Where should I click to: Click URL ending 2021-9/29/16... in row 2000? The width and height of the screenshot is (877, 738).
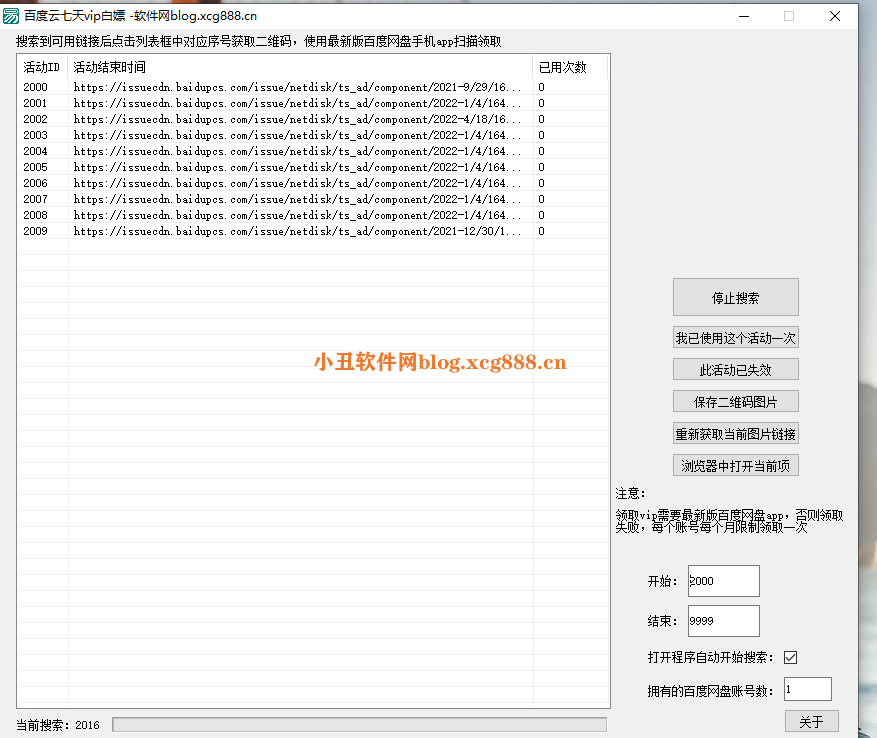pyautogui.click(x=297, y=87)
